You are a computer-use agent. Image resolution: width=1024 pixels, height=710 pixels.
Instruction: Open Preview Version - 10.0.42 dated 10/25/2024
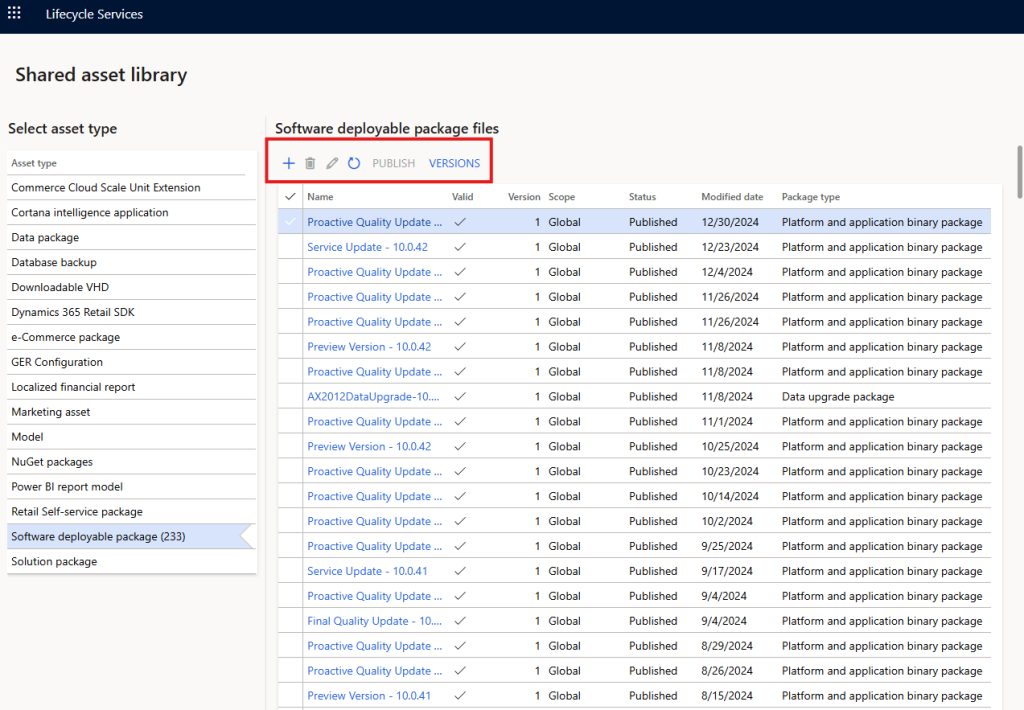[x=369, y=446]
